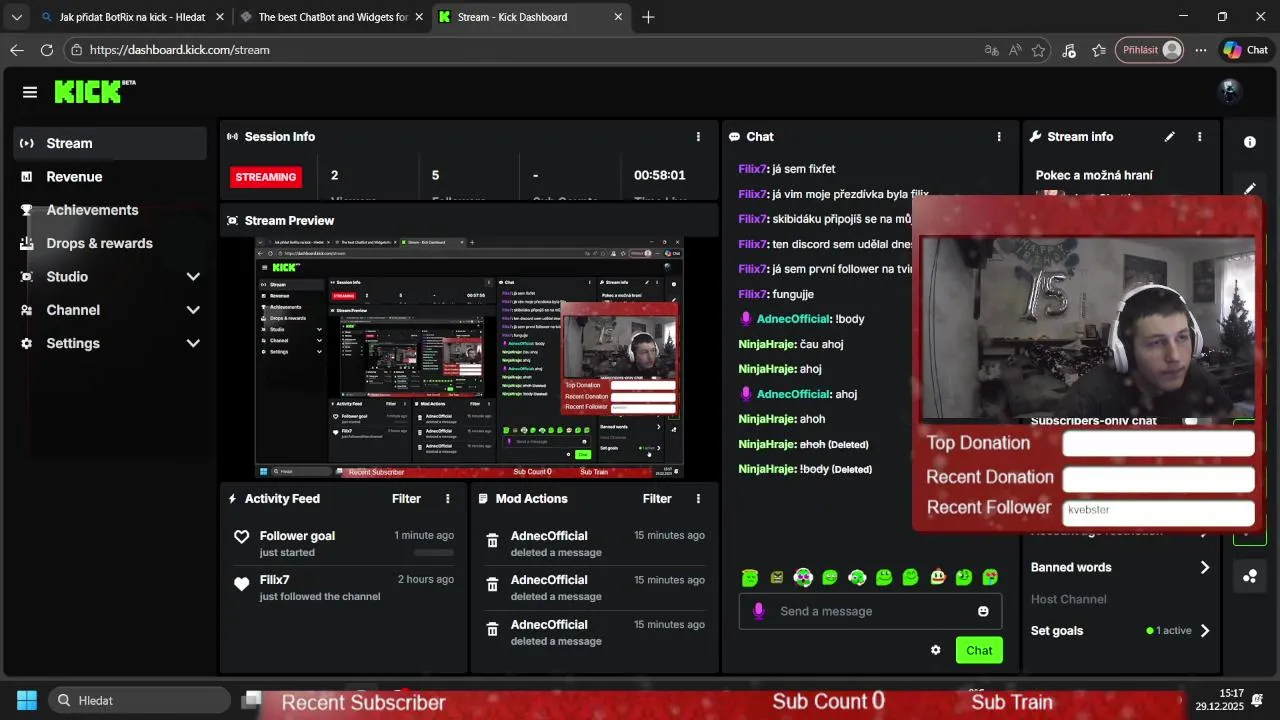Click the browser address bar
The width and height of the screenshot is (1280, 720).
[520, 50]
